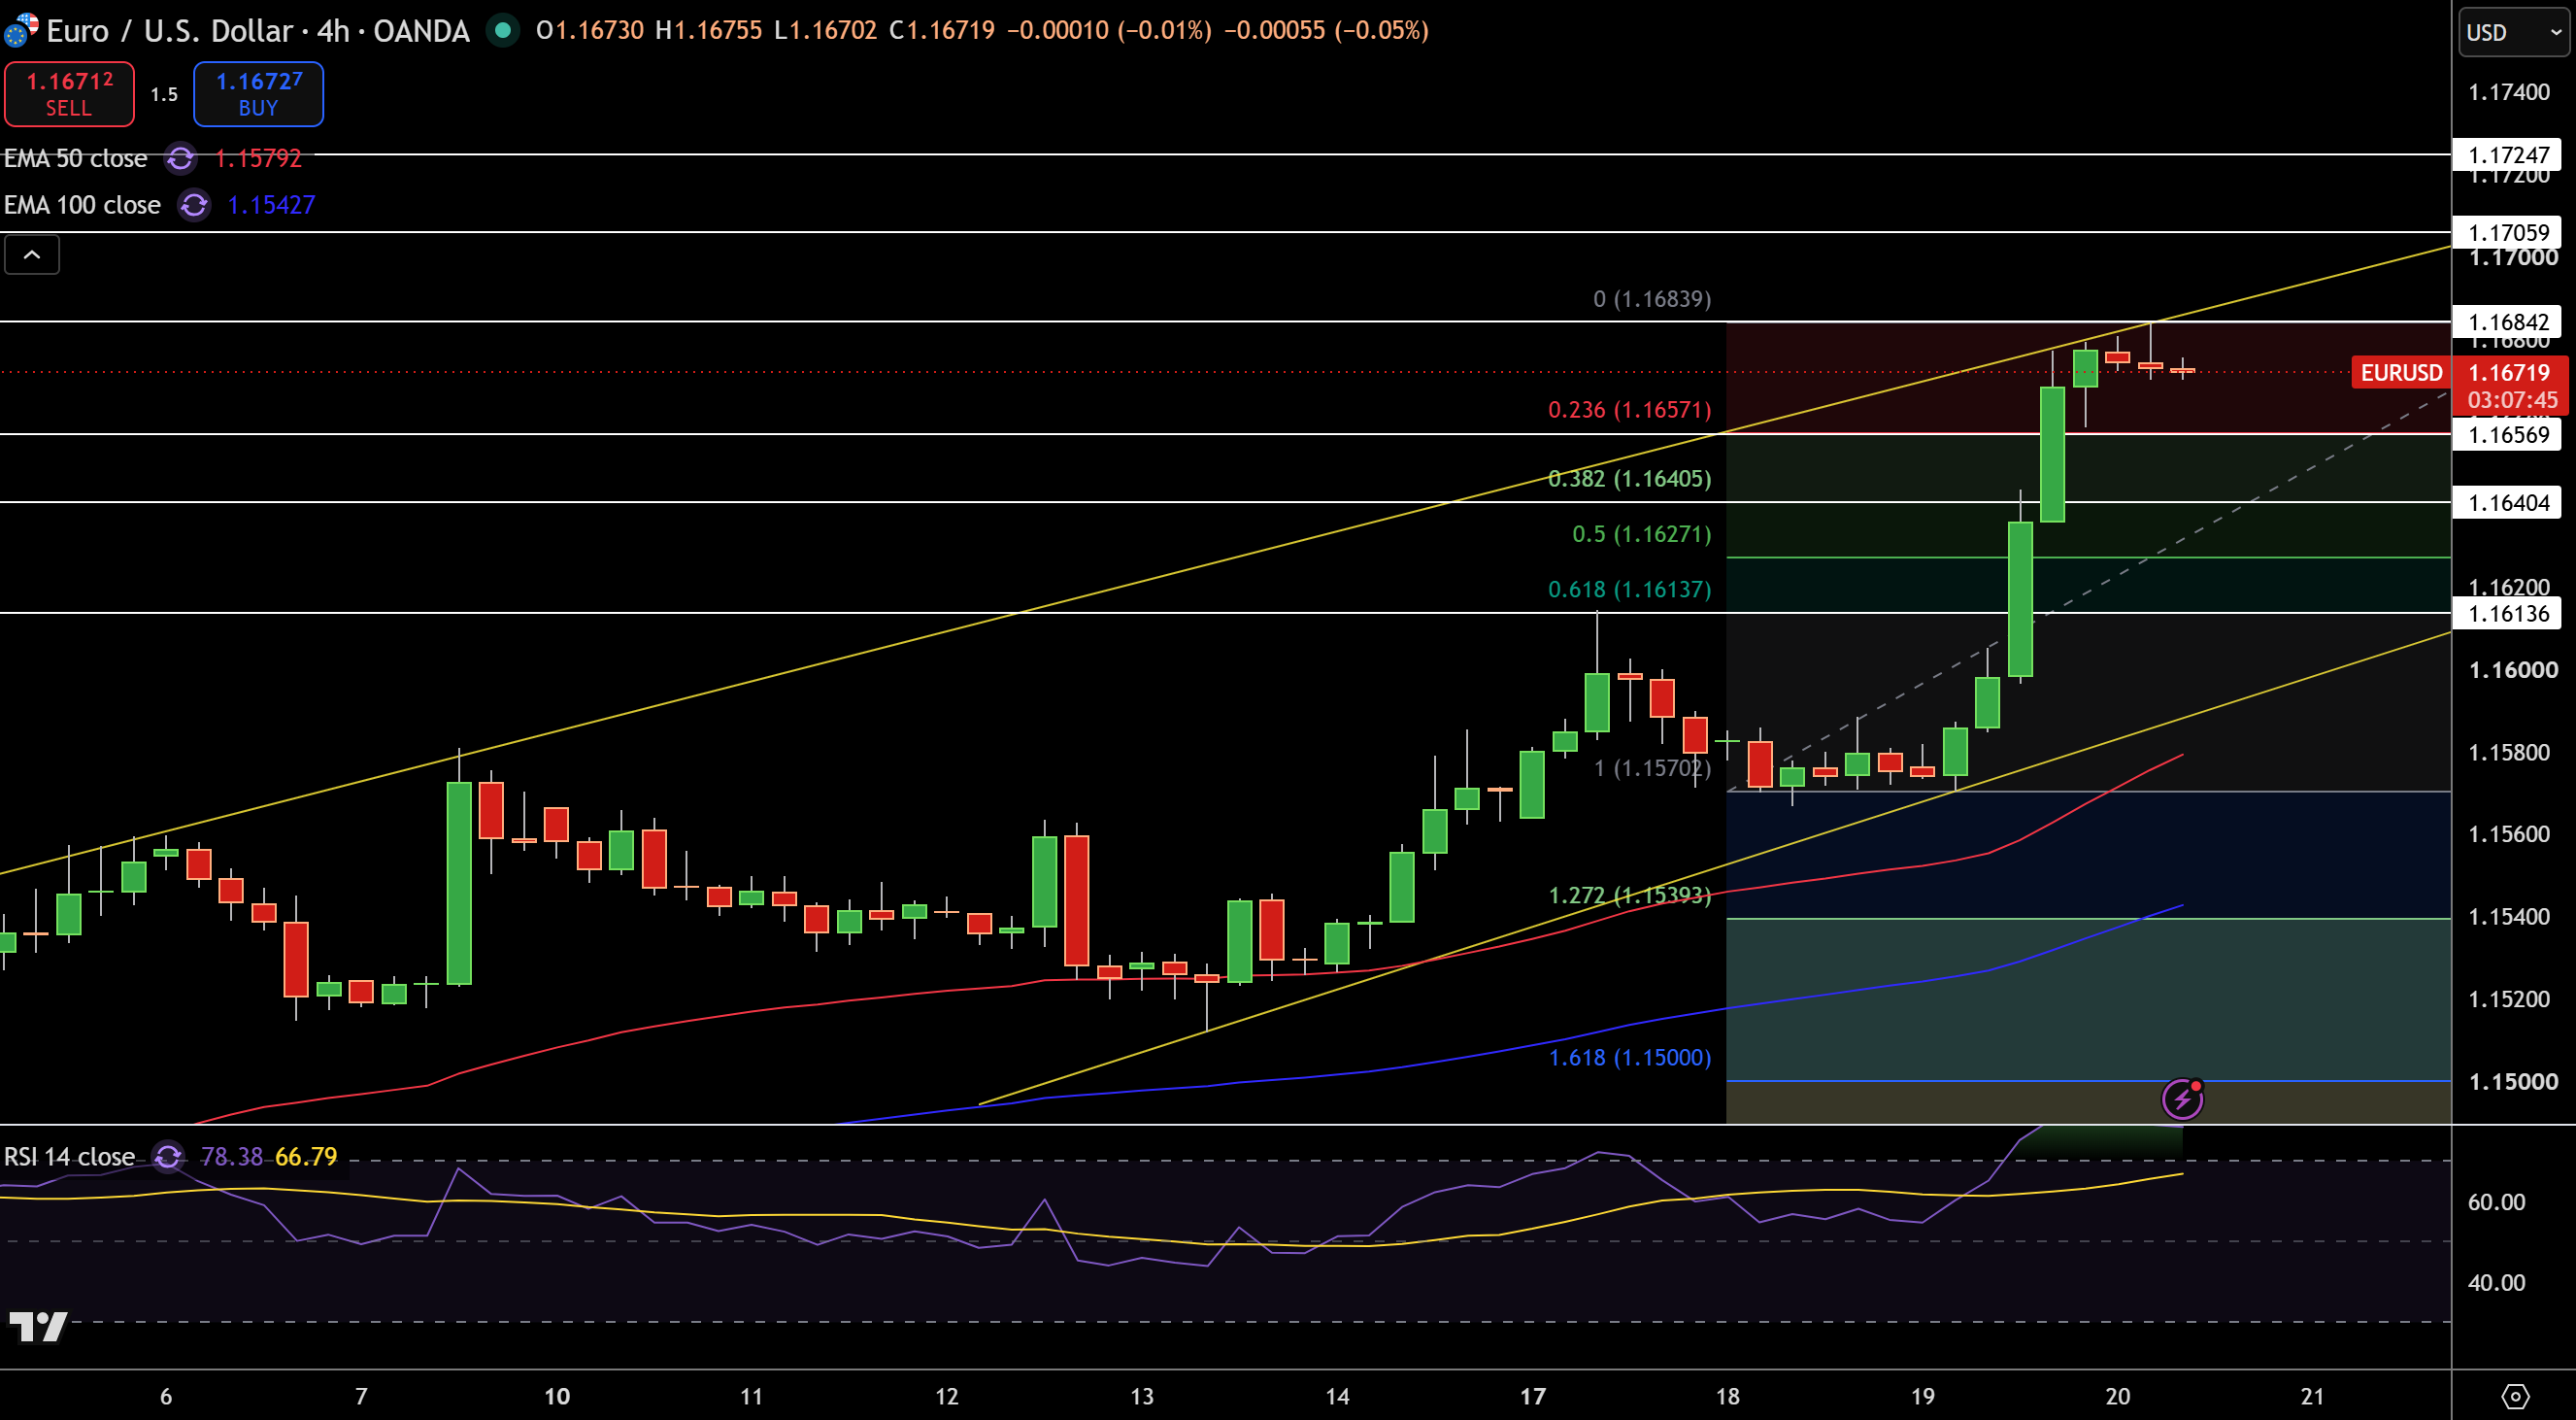Click the 1.15000 price scale label
The image size is (2576, 1420).
point(2513,1082)
